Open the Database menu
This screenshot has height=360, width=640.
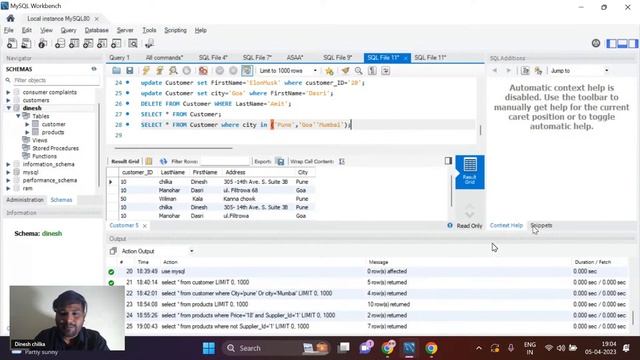[96, 30]
